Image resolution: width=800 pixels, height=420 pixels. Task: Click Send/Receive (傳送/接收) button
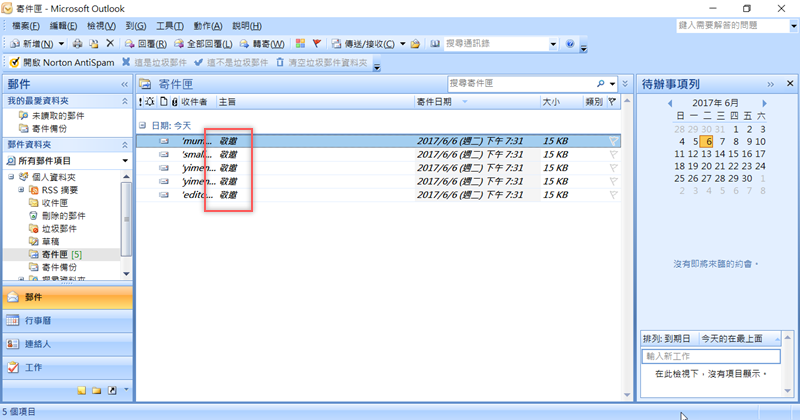(x=363, y=44)
